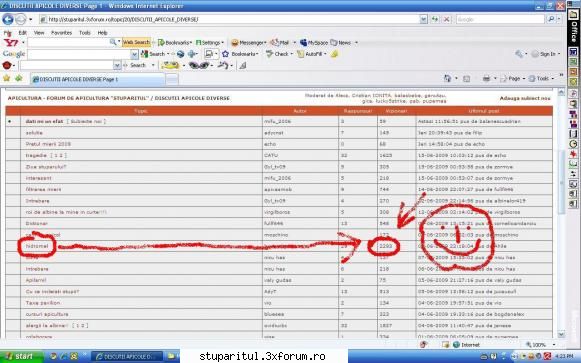Open author CATU profile link
The height and width of the screenshot is (363, 581).
point(271,155)
